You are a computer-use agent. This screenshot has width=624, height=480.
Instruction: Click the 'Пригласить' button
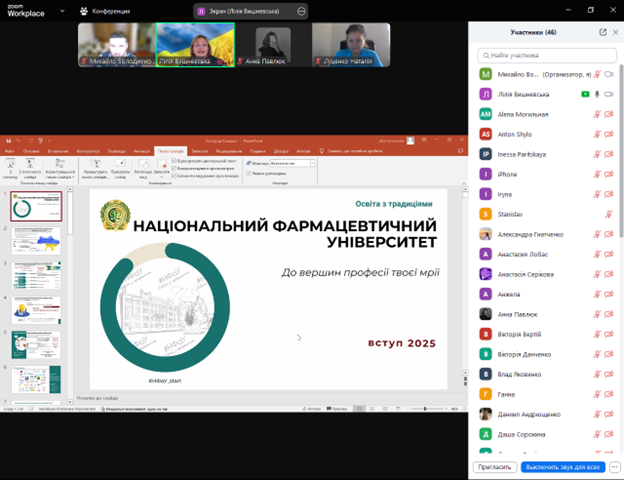tap(495, 467)
